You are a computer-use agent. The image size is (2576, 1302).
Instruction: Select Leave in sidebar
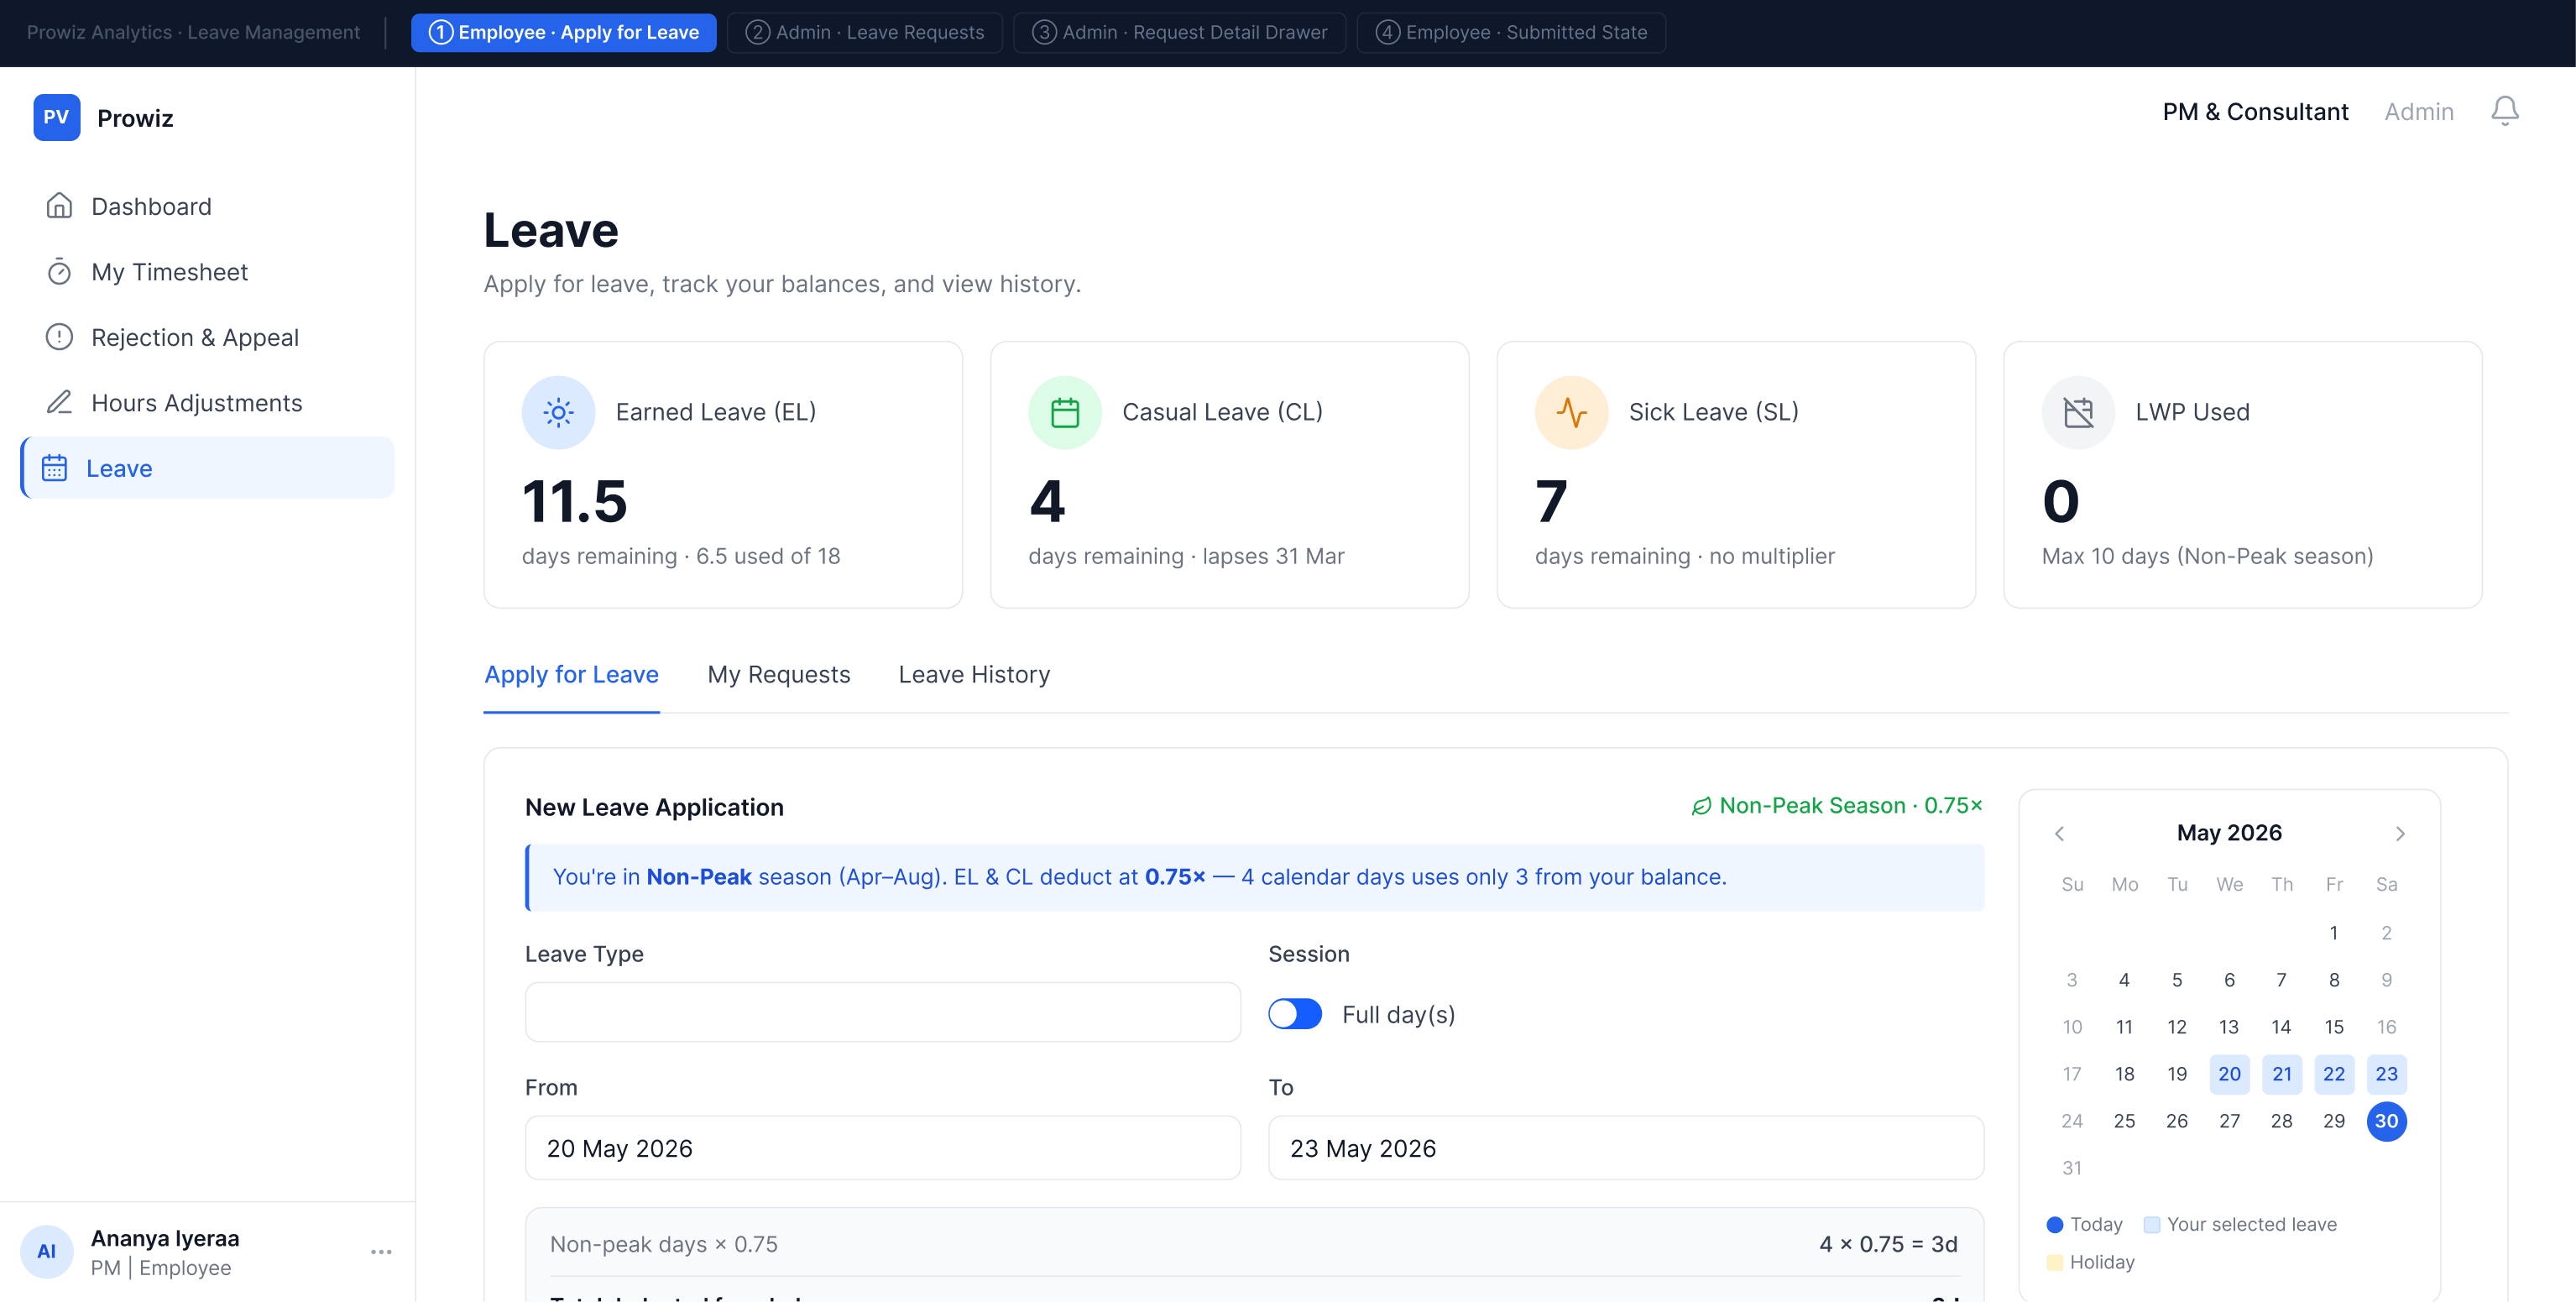208,468
